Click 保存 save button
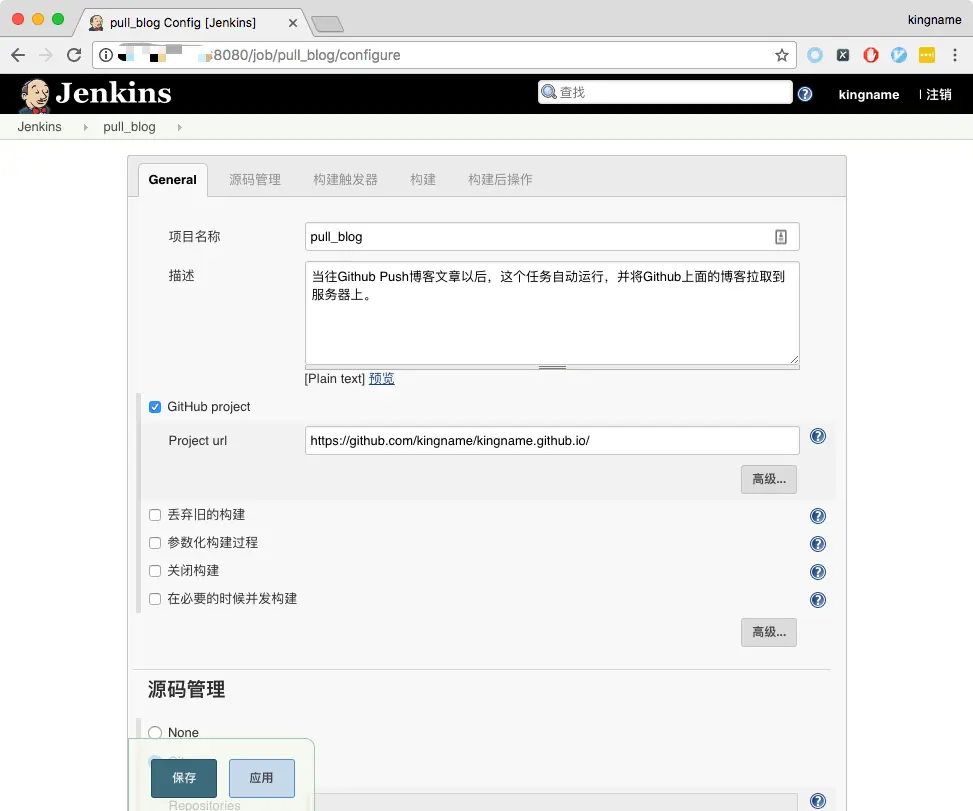 [x=184, y=778]
